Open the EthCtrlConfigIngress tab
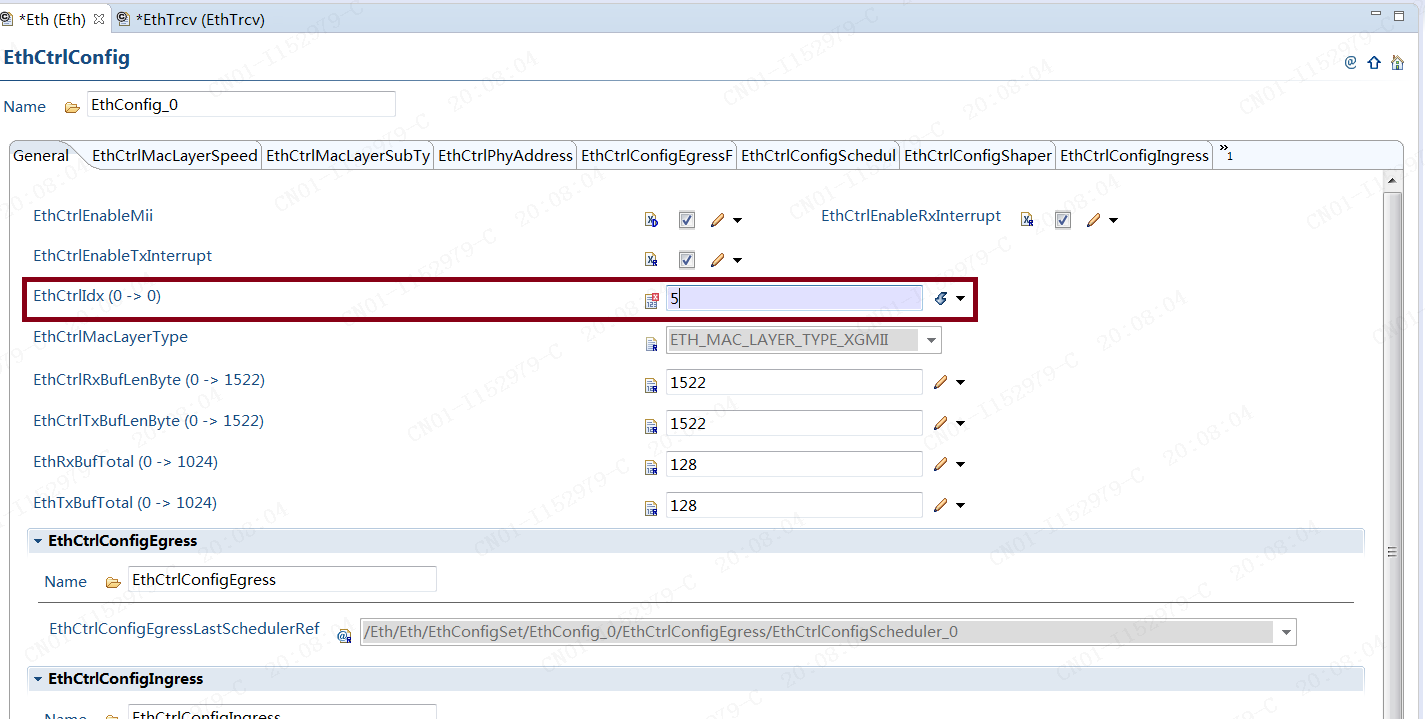1425x719 pixels. coord(1134,156)
